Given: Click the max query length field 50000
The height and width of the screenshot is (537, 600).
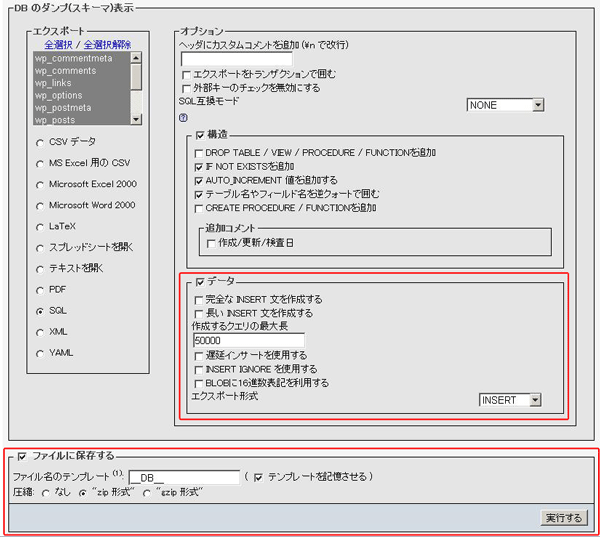Looking at the screenshot, I should tap(249, 340).
